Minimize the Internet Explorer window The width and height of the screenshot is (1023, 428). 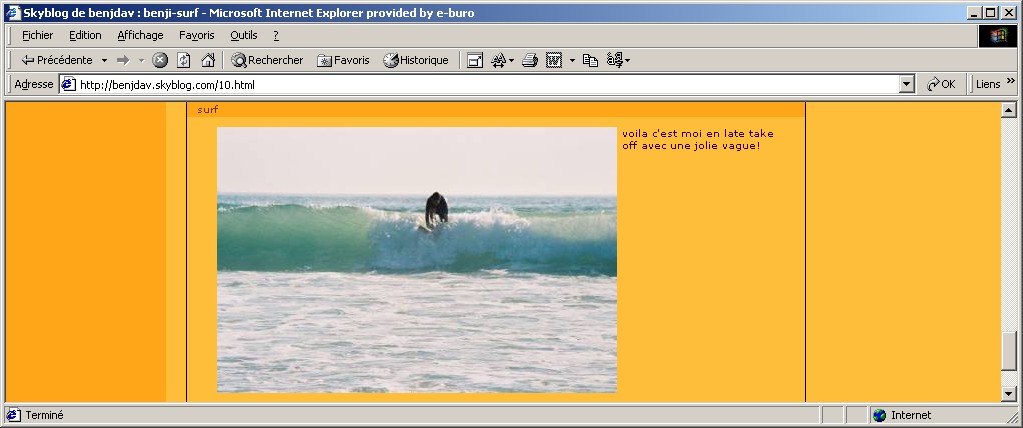pyautogui.click(x=974, y=13)
